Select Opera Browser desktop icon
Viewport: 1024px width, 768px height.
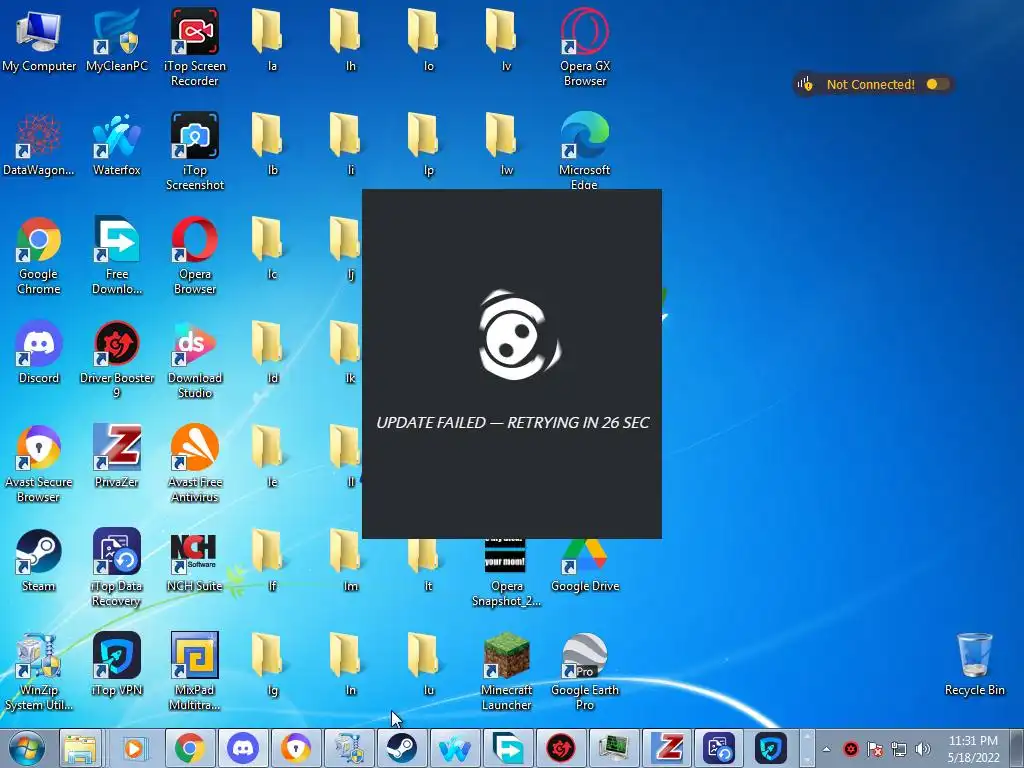click(x=195, y=255)
